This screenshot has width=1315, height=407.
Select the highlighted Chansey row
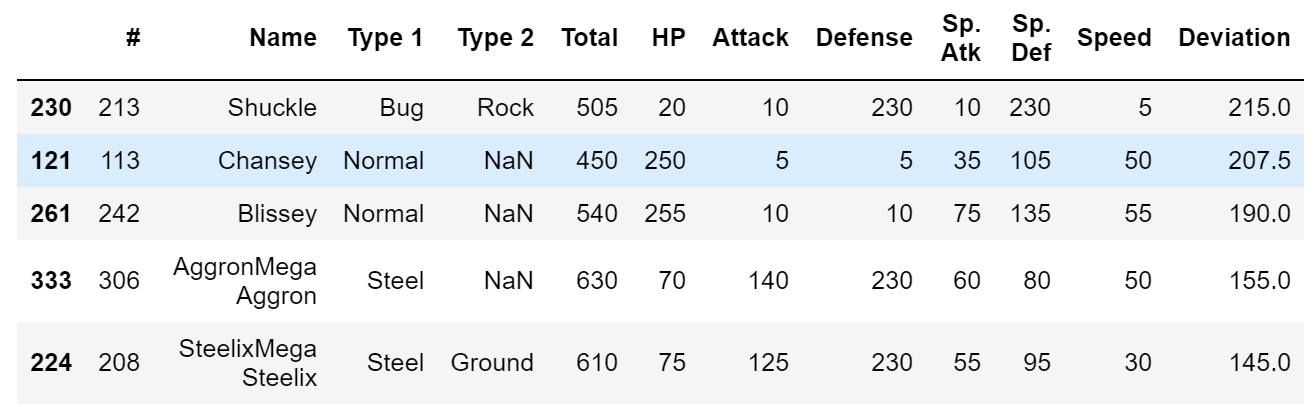(657, 161)
